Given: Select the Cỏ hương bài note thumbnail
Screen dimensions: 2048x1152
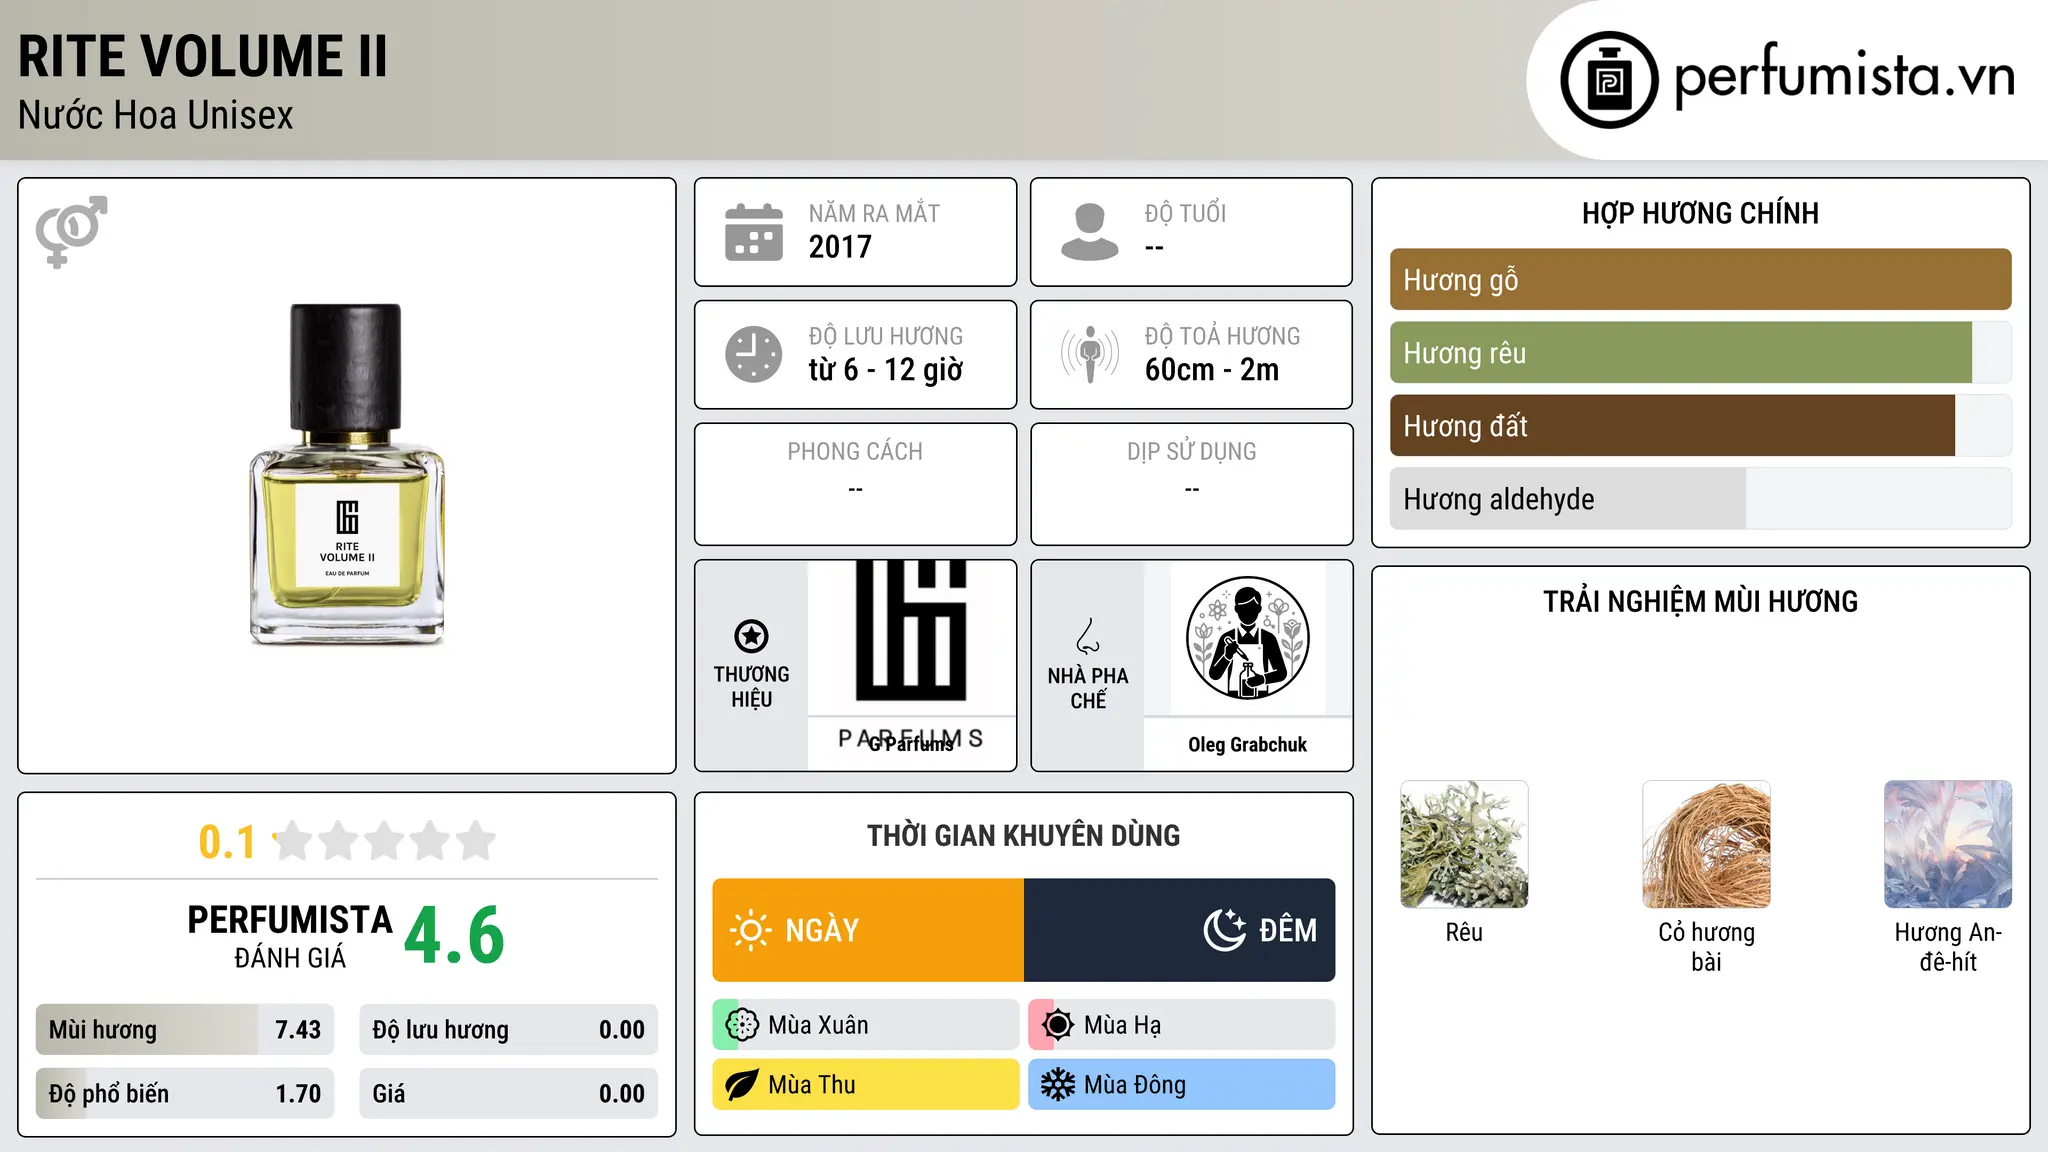Looking at the screenshot, I should (x=1706, y=844).
